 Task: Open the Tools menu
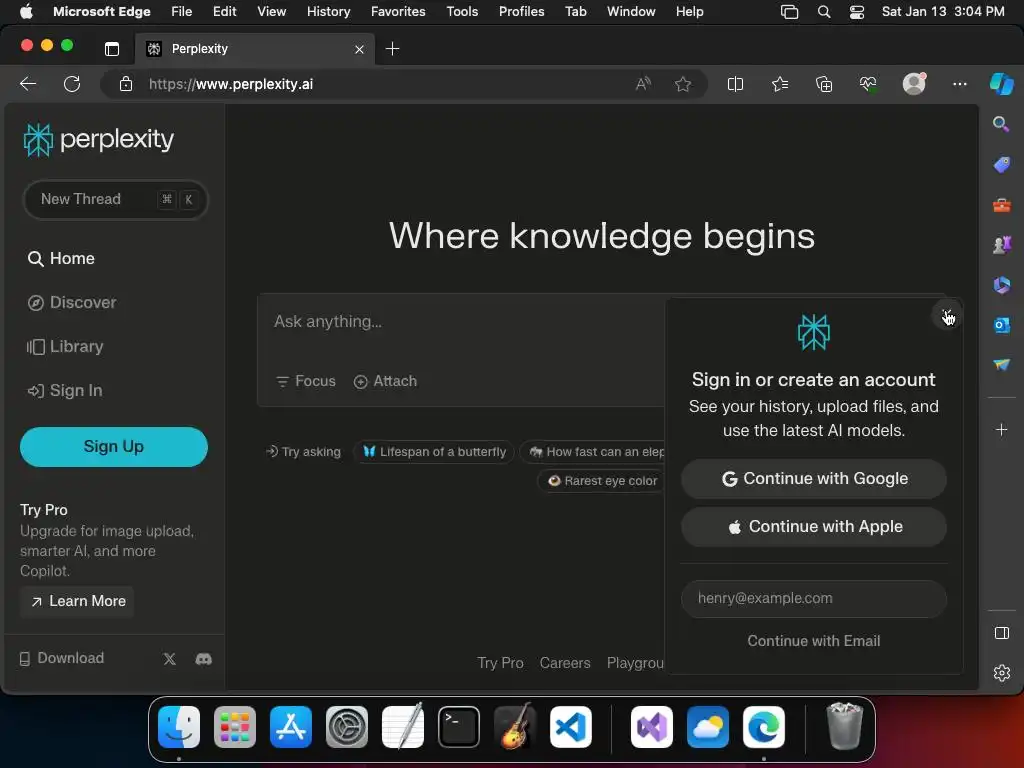coord(462,12)
